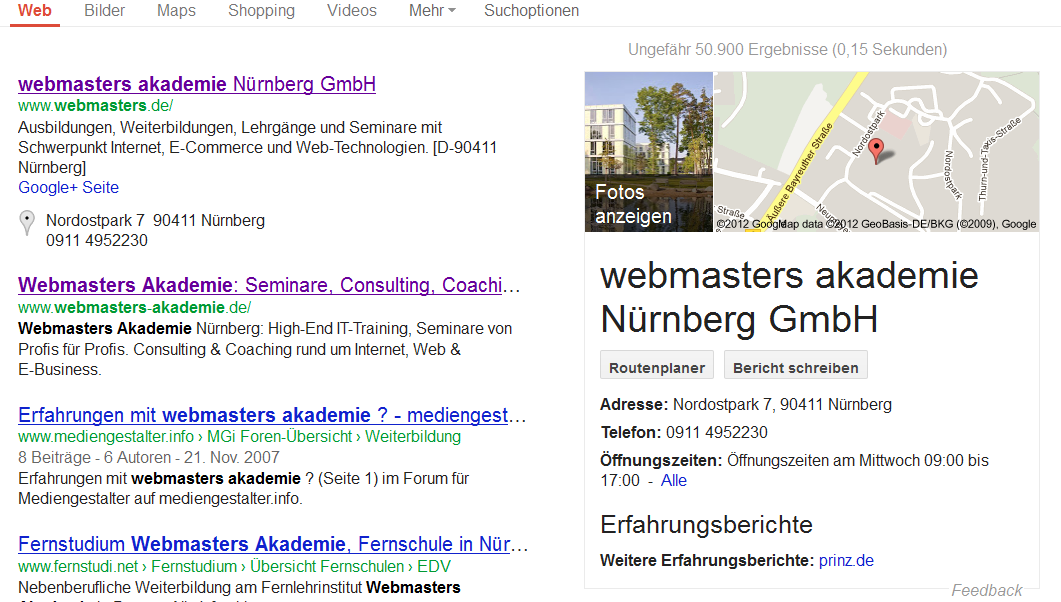Click the Routenplaner button
This screenshot has height=602, width=1061.
click(656, 365)
